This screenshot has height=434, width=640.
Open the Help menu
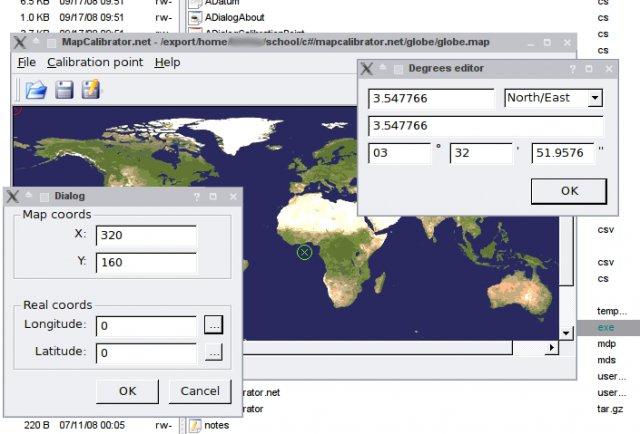tap(168, 62)
